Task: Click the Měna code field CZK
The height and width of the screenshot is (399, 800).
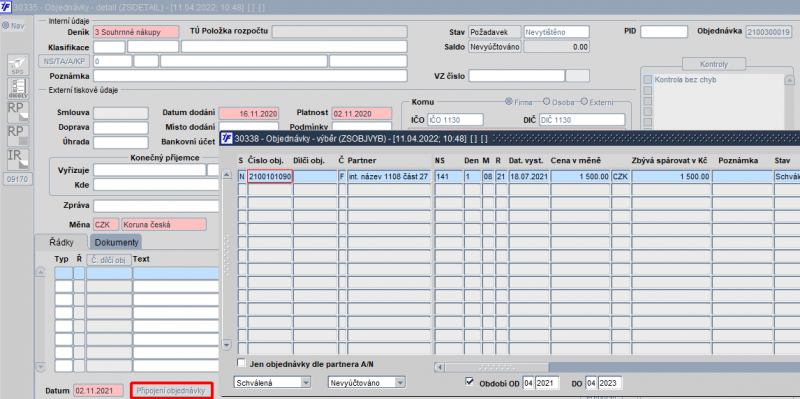Action: 106,225
